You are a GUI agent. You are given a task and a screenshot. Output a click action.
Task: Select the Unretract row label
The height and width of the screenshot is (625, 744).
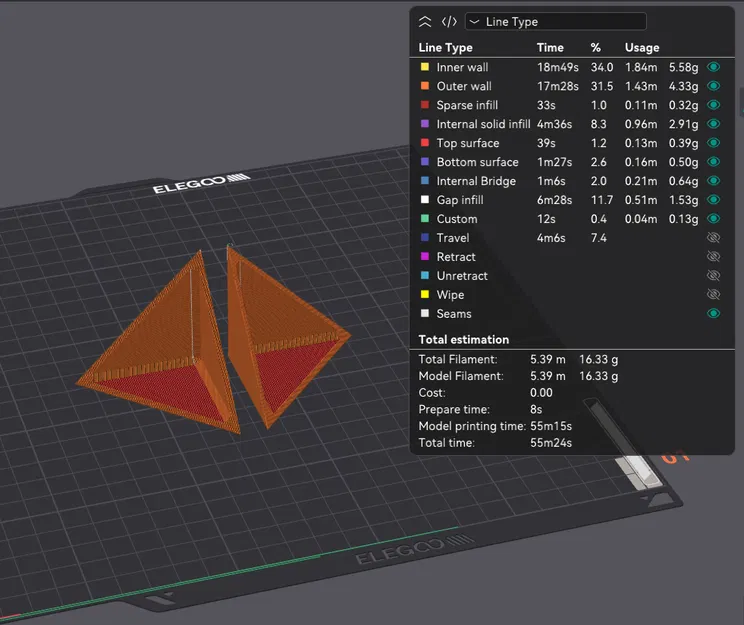click(x=462, y=276)
